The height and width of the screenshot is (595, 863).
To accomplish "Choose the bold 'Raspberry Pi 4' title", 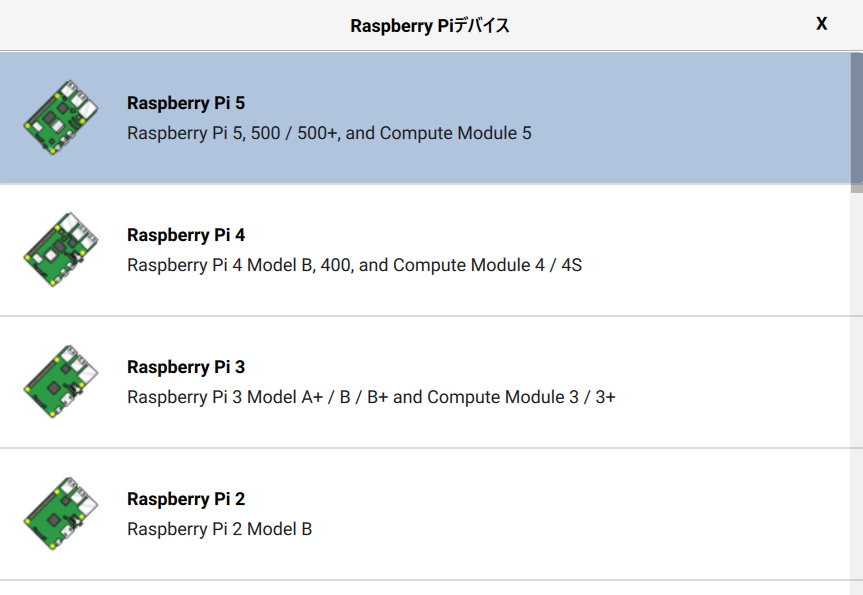I will [x=186, y=235].
